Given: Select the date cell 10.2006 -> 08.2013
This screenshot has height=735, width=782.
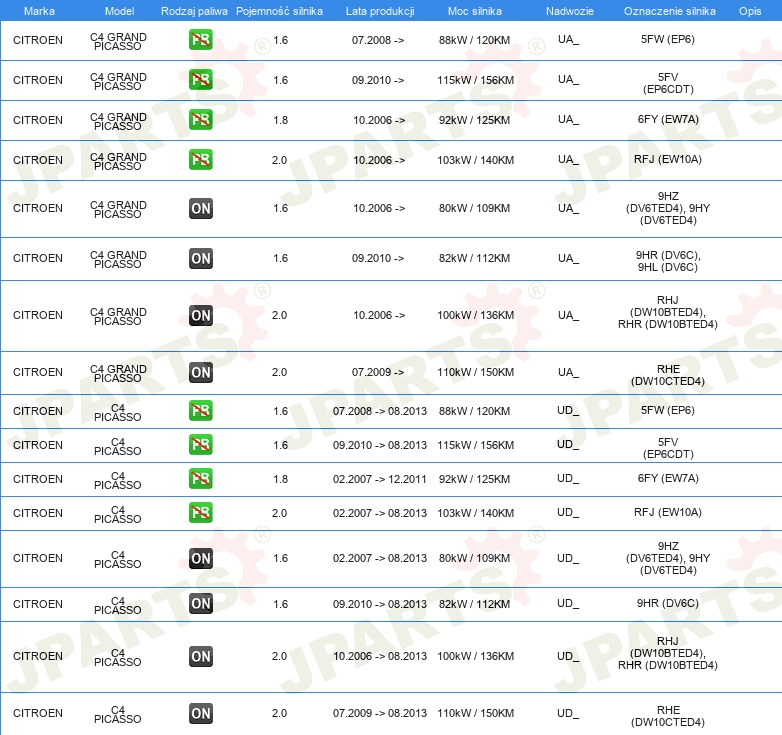Looking at the screenshot, I should pyautogui.click(x=380, y=656).
